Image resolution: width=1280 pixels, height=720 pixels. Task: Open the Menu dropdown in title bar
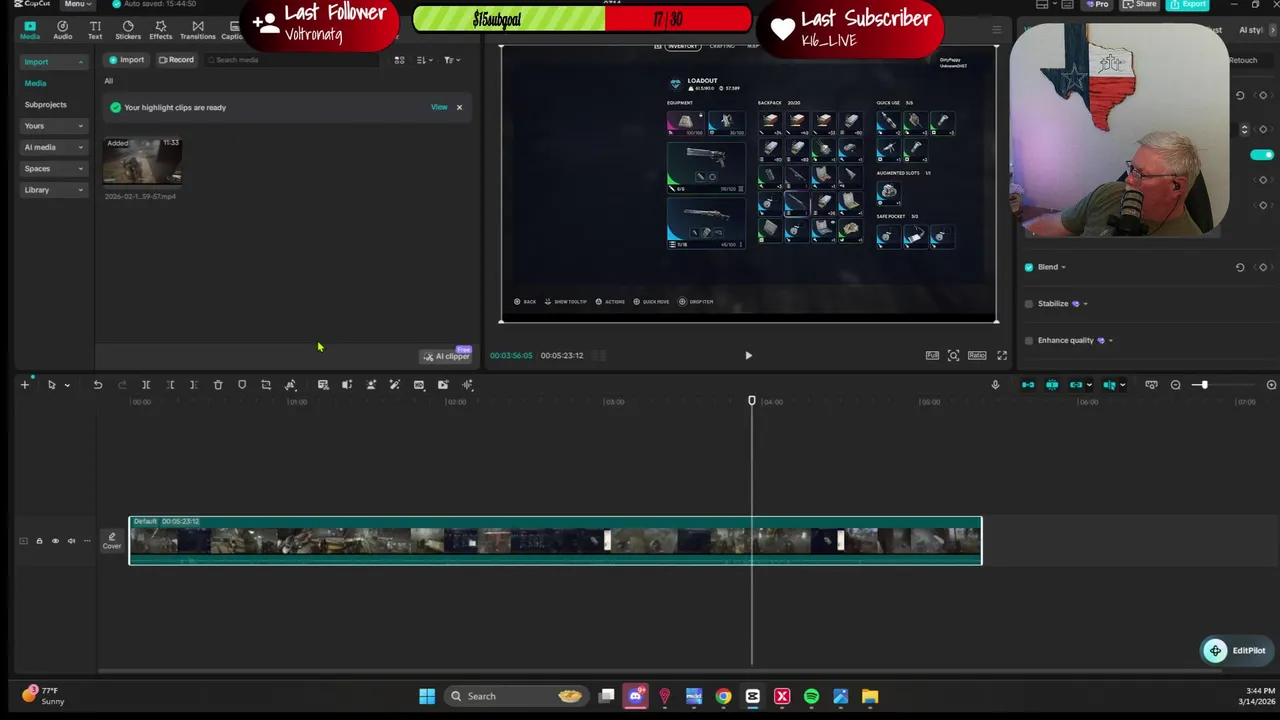[x=77, y=4]
